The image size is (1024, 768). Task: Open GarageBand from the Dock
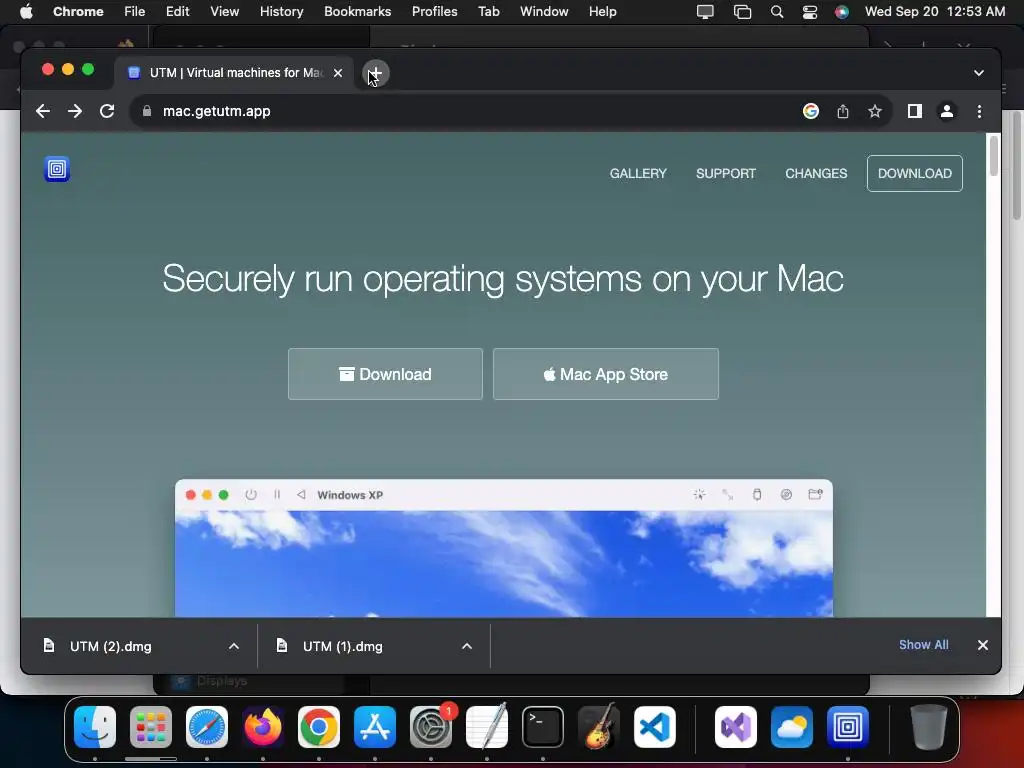click(x=599, y=727)
